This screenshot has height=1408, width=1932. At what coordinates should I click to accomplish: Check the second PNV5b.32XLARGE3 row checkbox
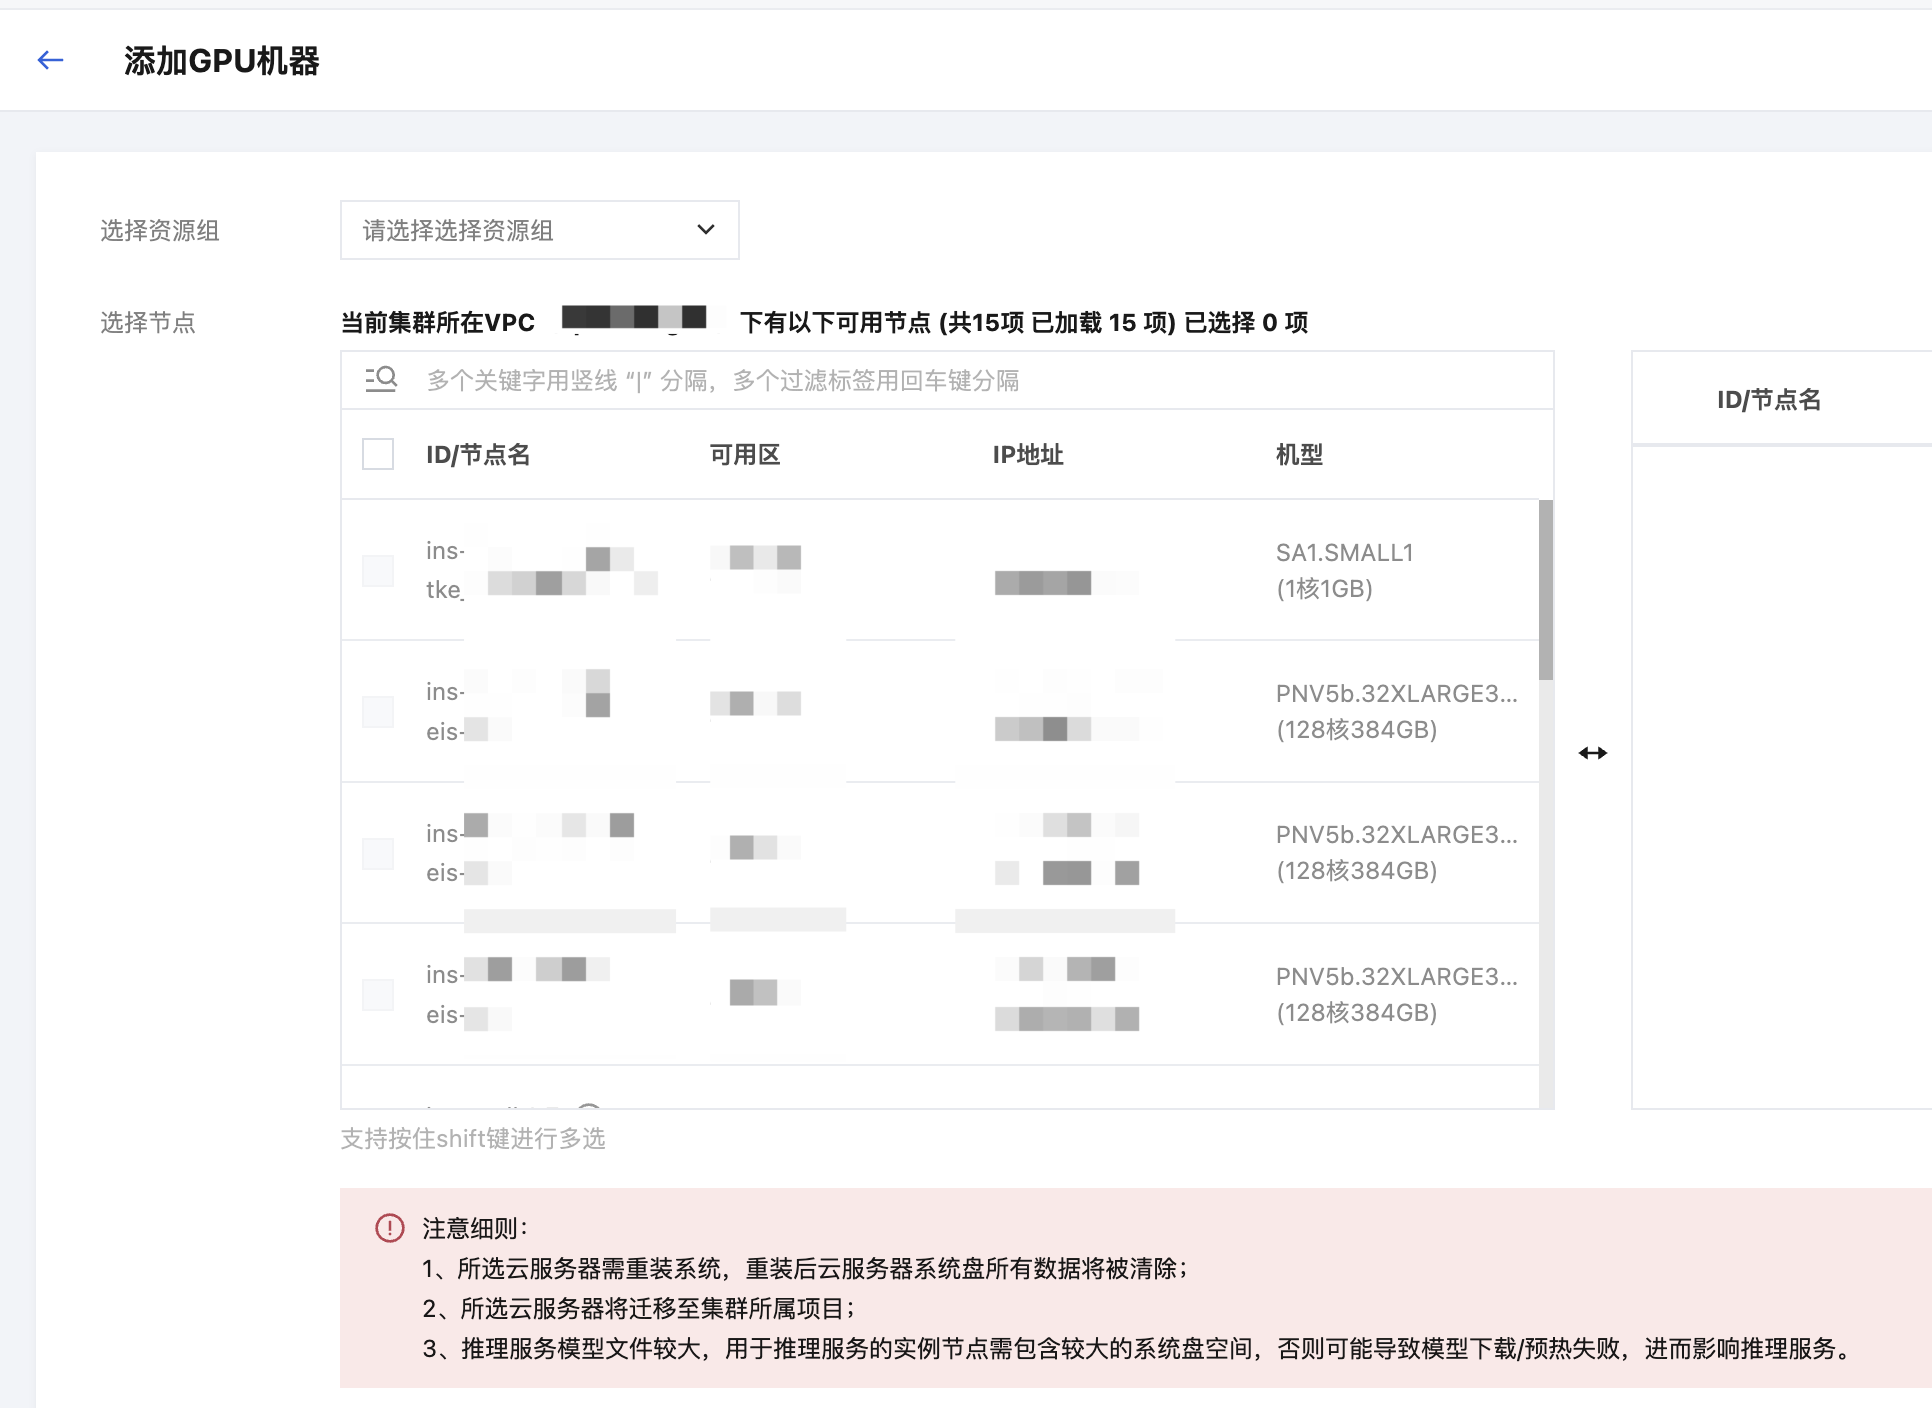378,853
